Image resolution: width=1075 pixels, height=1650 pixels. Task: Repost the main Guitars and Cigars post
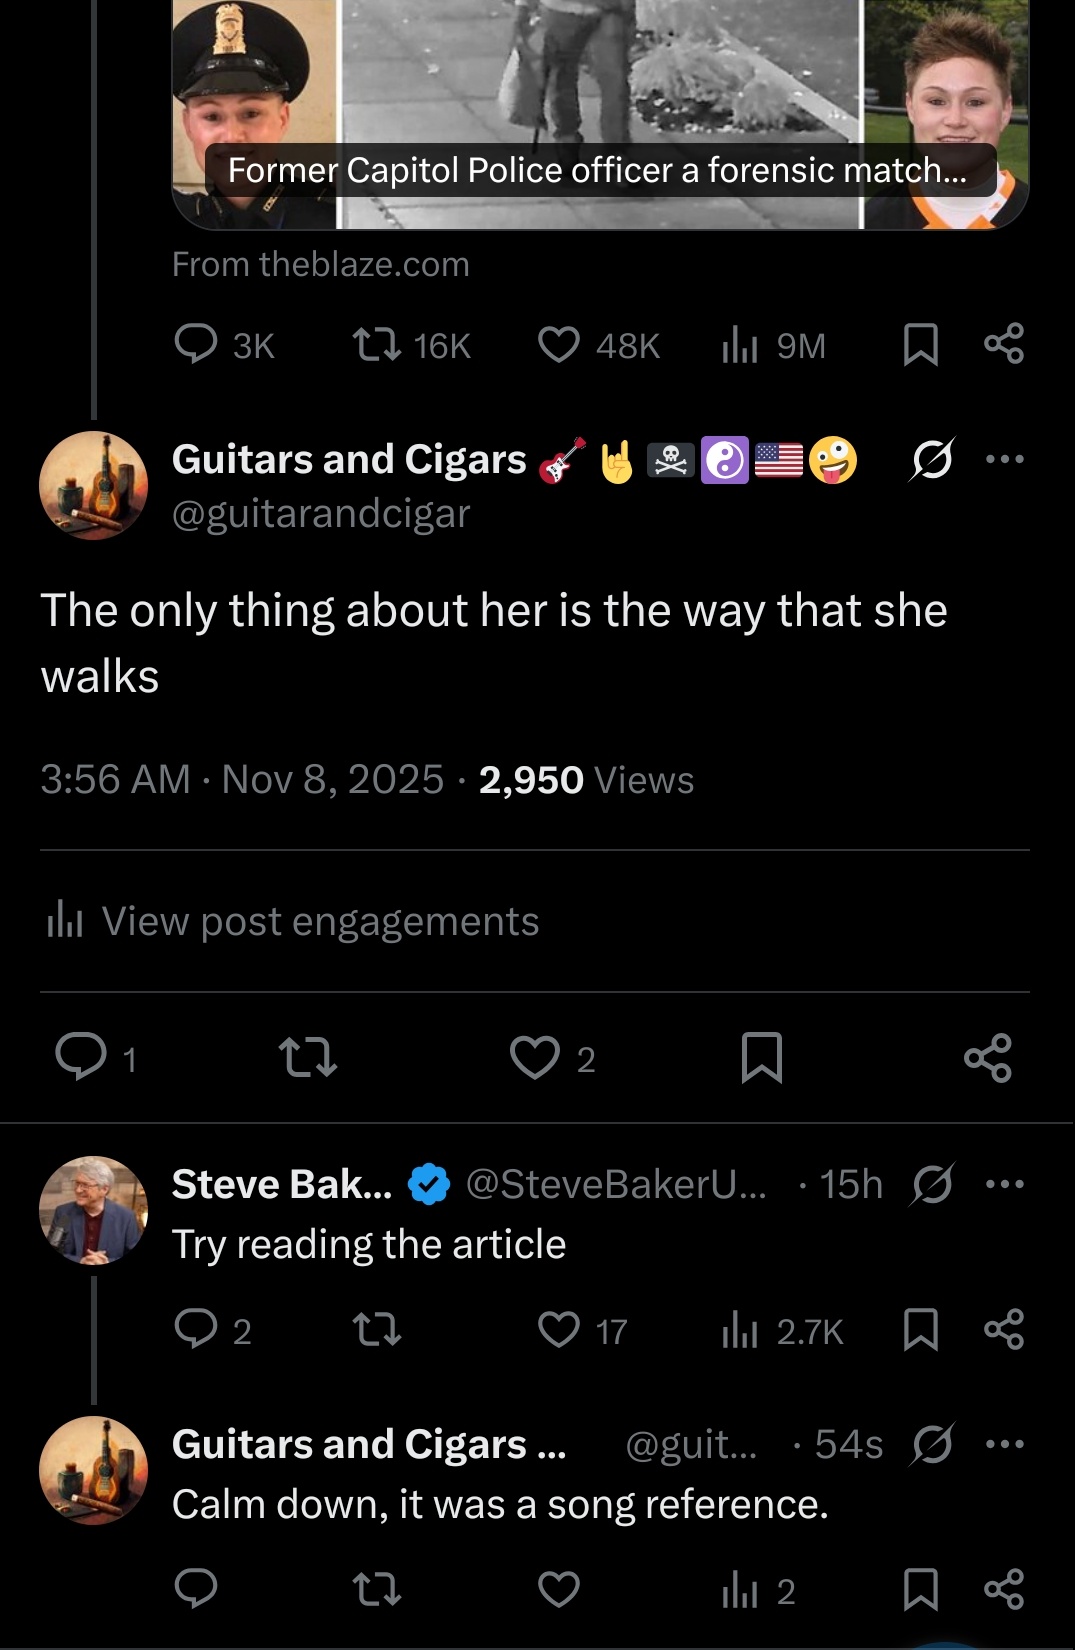pos(307,1058)
